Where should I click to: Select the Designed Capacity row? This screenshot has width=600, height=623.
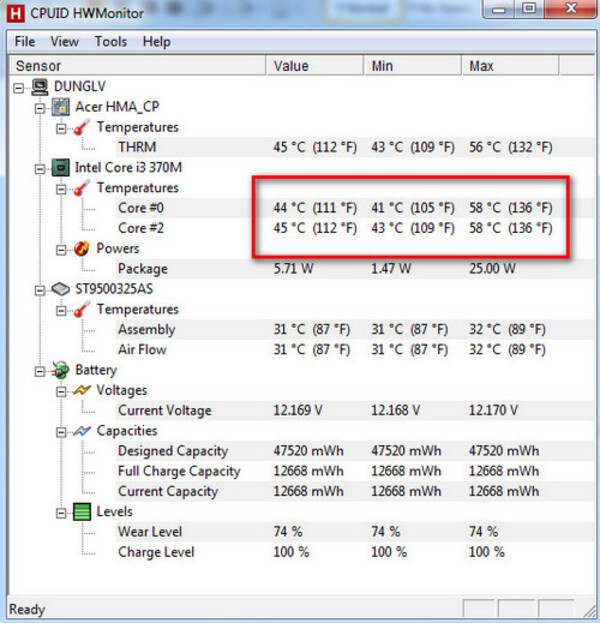(354, 451)
